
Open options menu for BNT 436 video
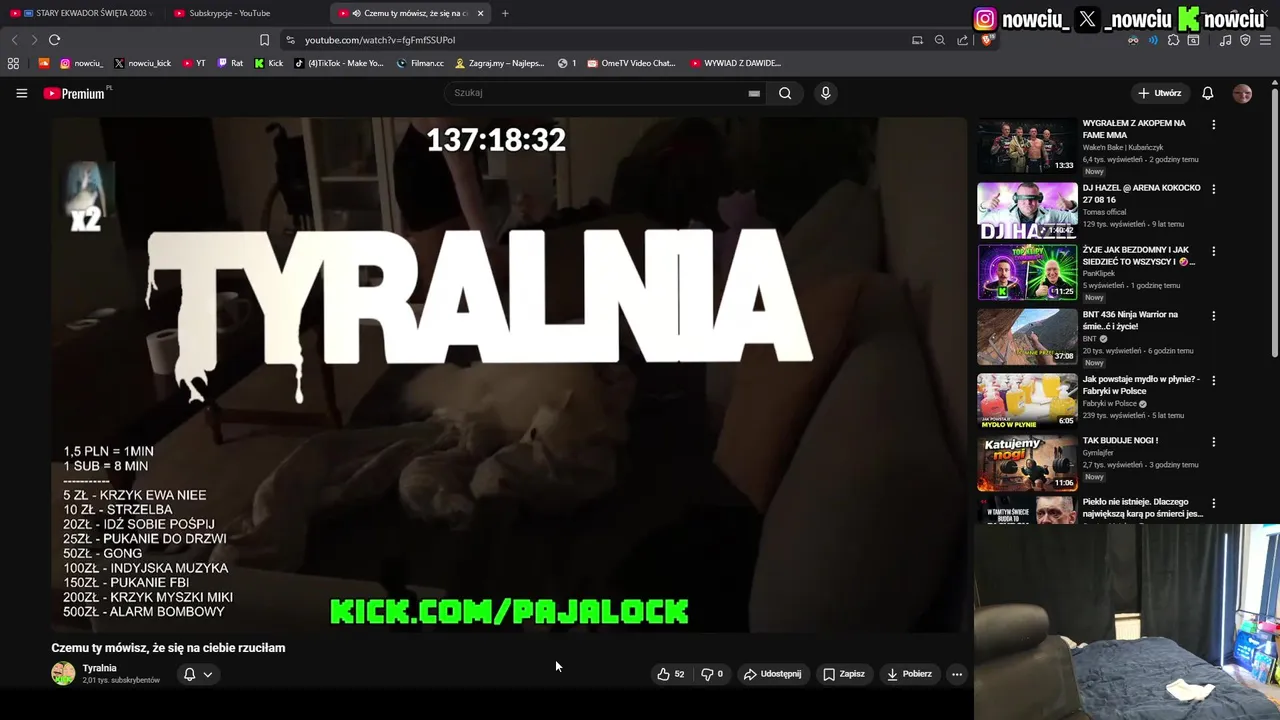[1213, 316]
